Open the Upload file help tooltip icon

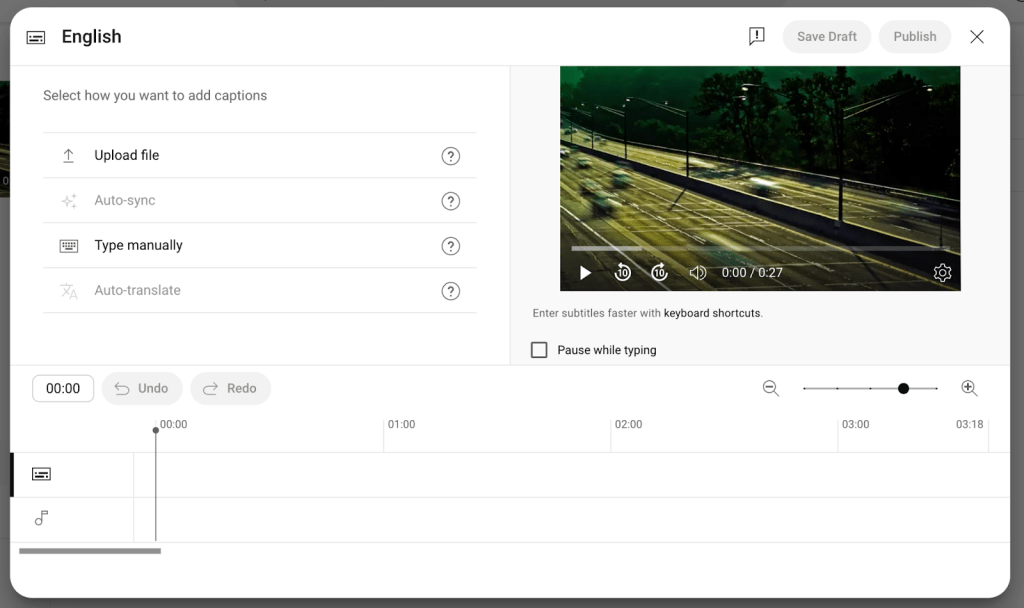tap(451, 156)
